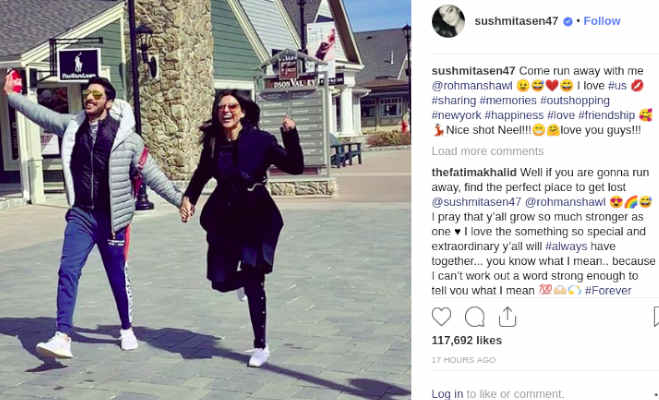Open comments with the speech bubble icon
This screenshot has height=400, width=659.
click(x=474, y=317)
